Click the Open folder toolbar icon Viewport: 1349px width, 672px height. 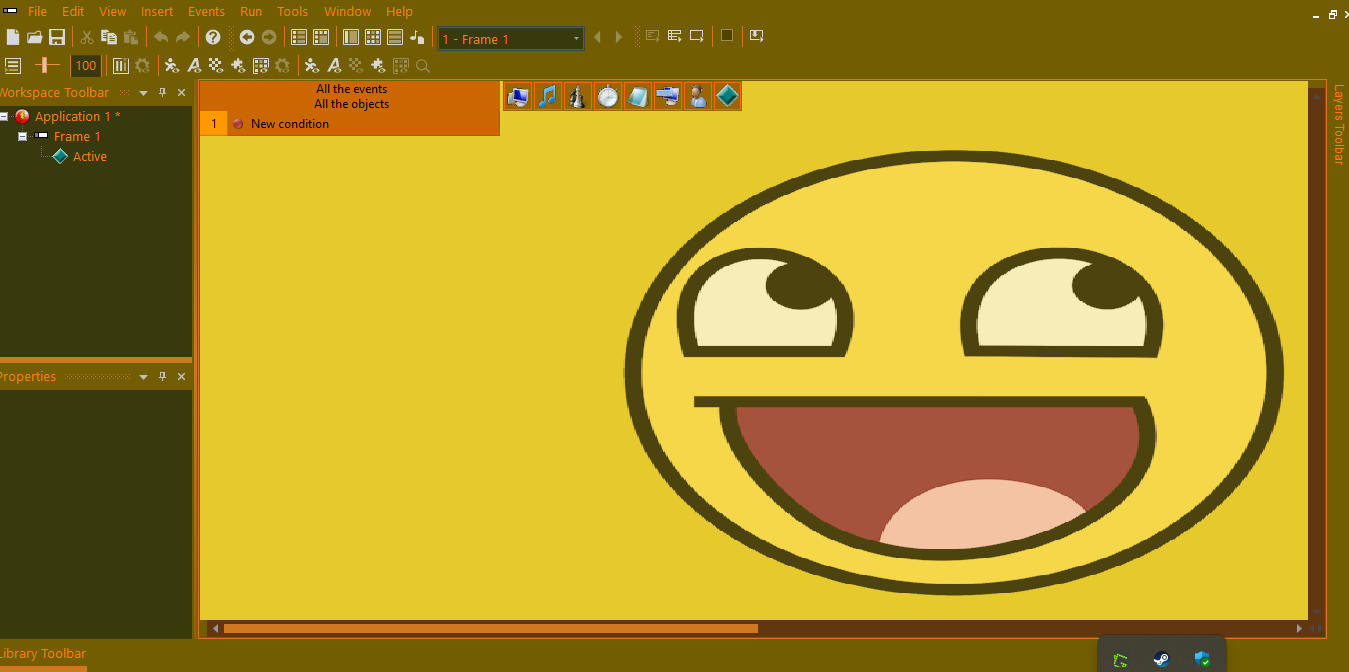(x=35, y=38)
